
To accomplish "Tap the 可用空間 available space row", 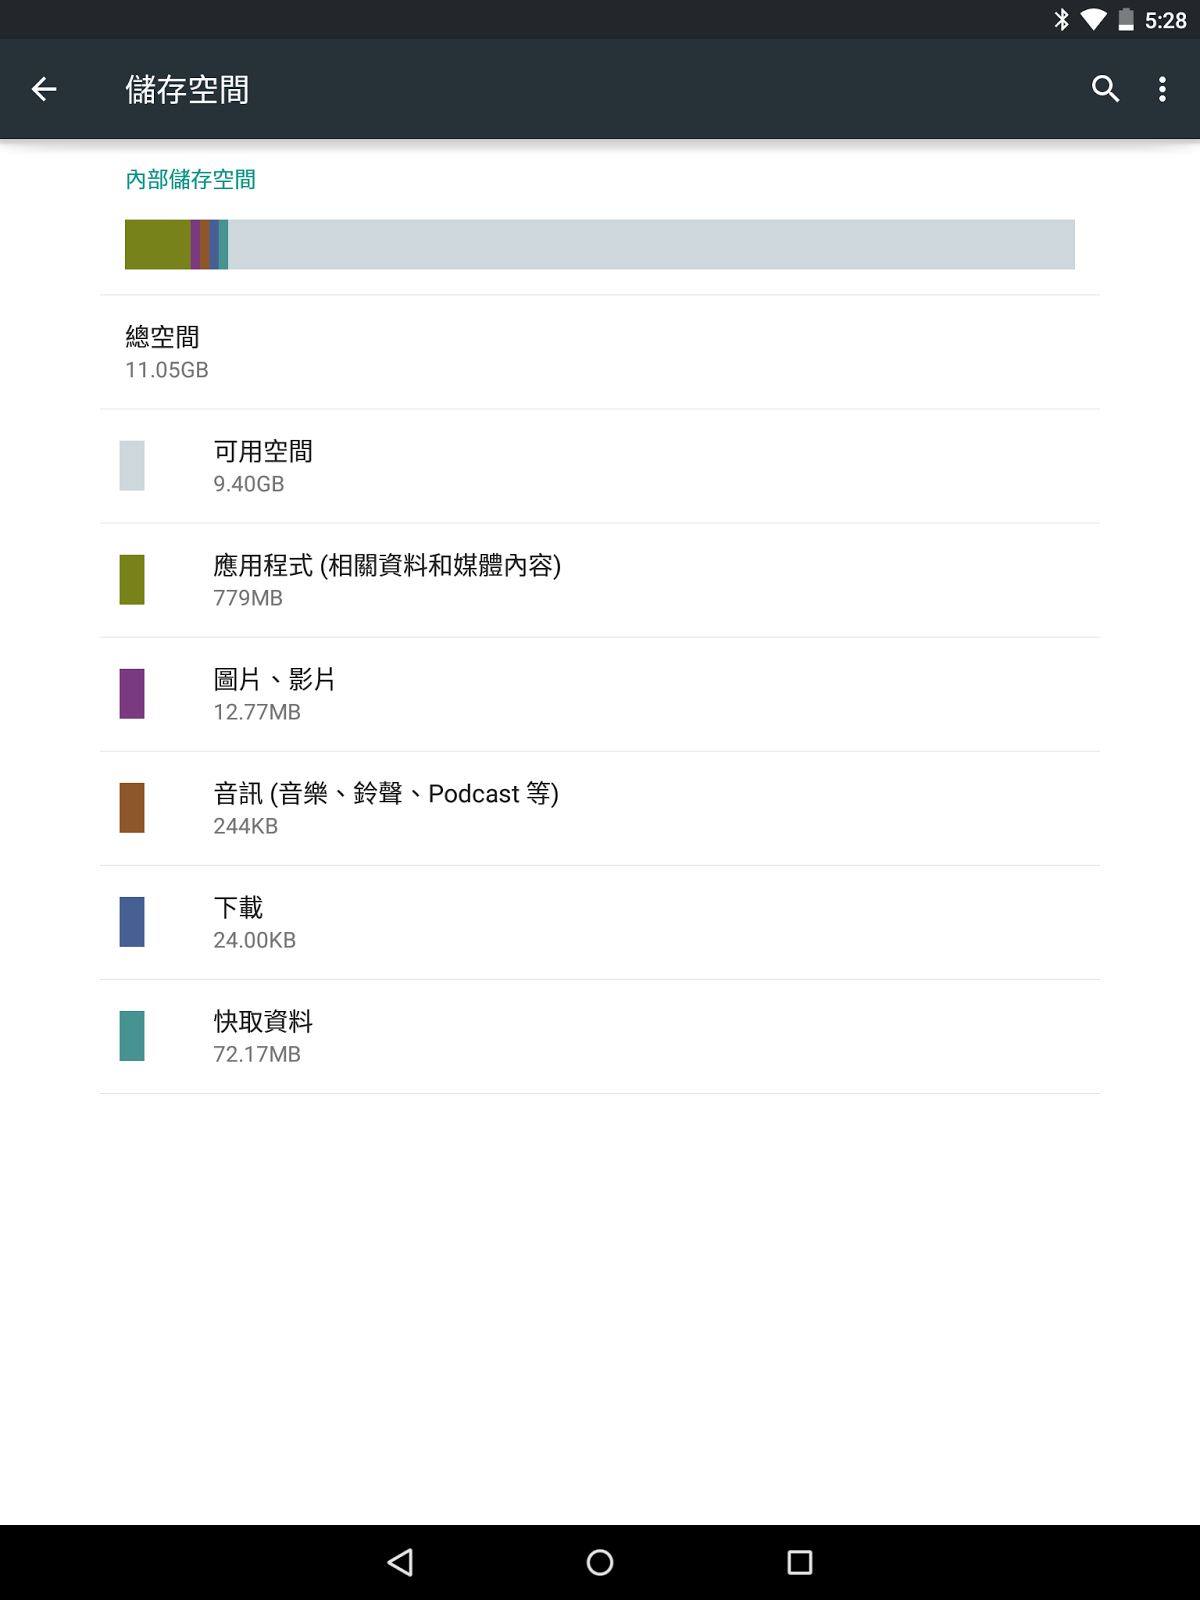I will point(600,466).
